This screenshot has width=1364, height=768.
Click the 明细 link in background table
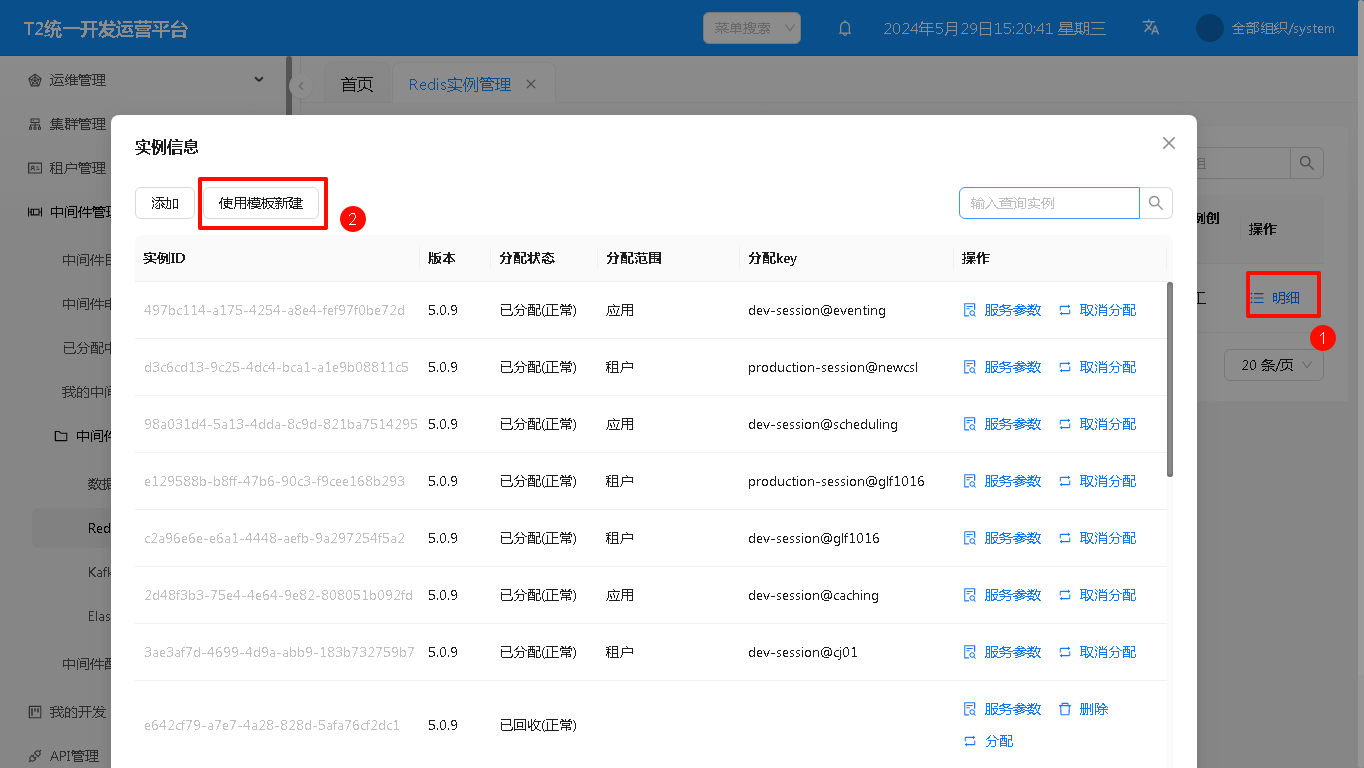click(x=1275, y=297)
